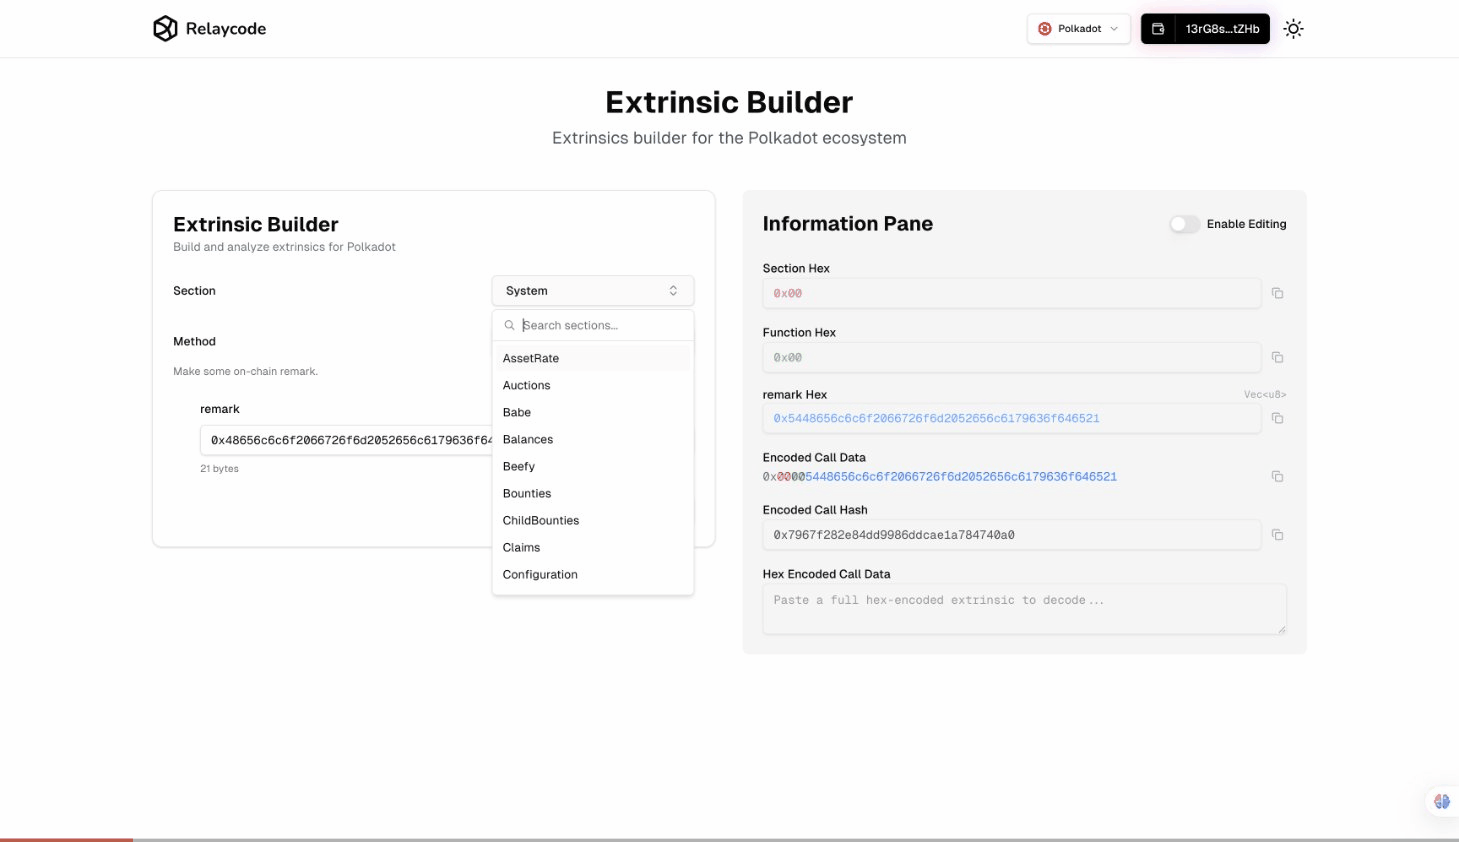Choose Balances section
1459x842 pixels.
(593, 439)
